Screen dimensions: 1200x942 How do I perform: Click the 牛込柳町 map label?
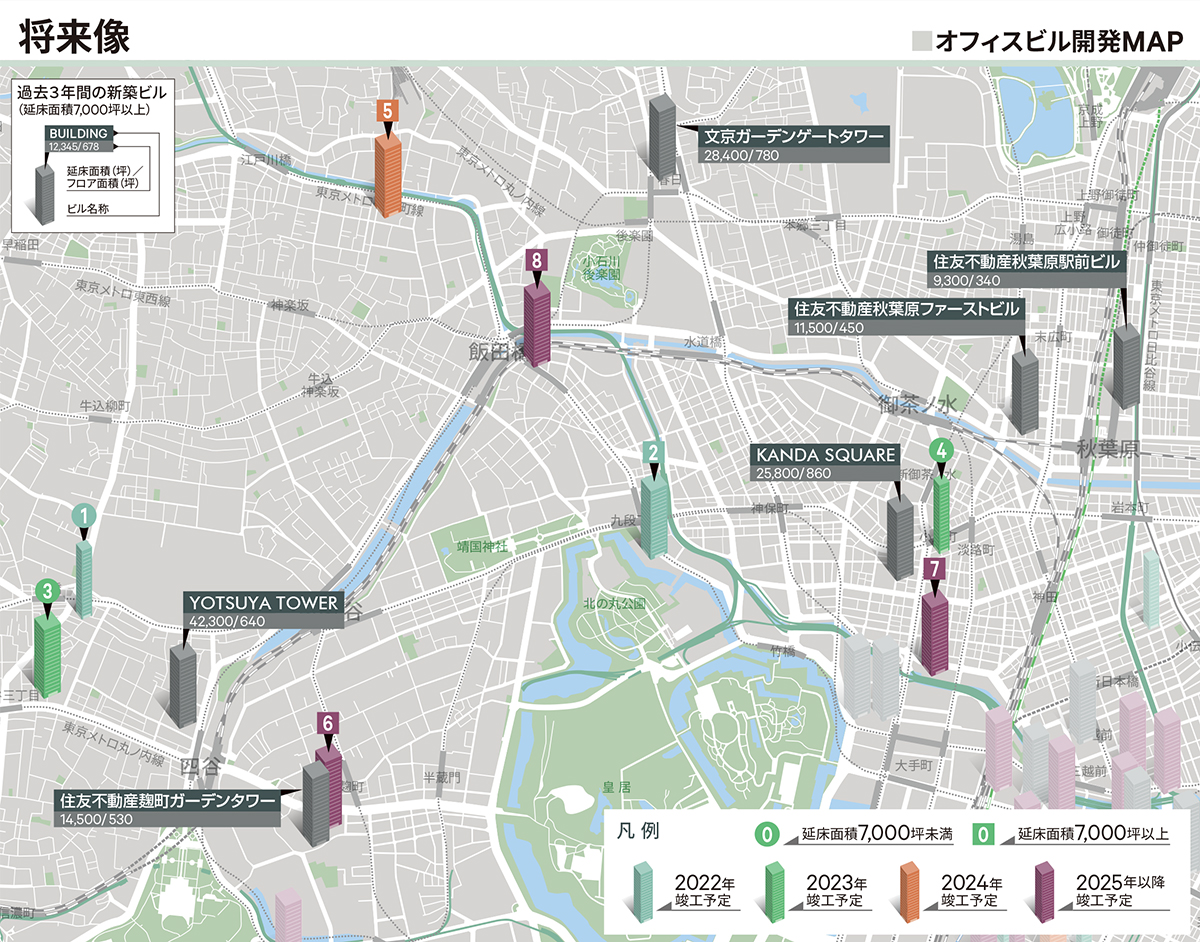click(x=105, y=405)
